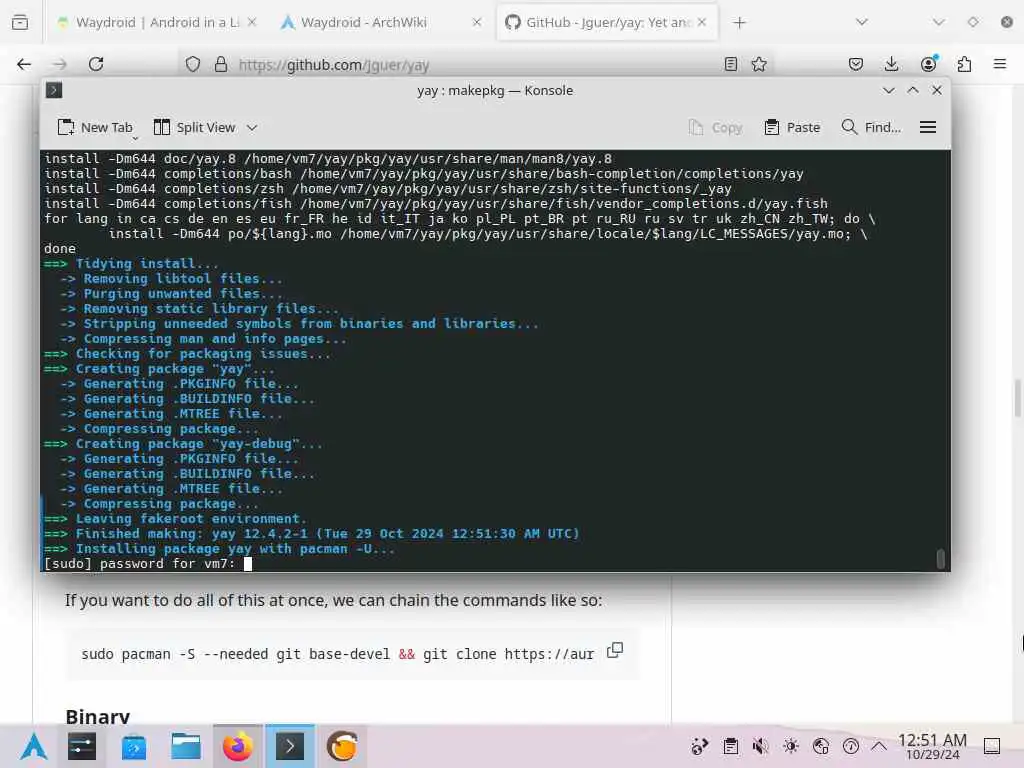Image resolution: width=1024 pixels, height=768 pixels.
Task: Close the GitHub Jguer/yay tab
Action: point(702,22)
